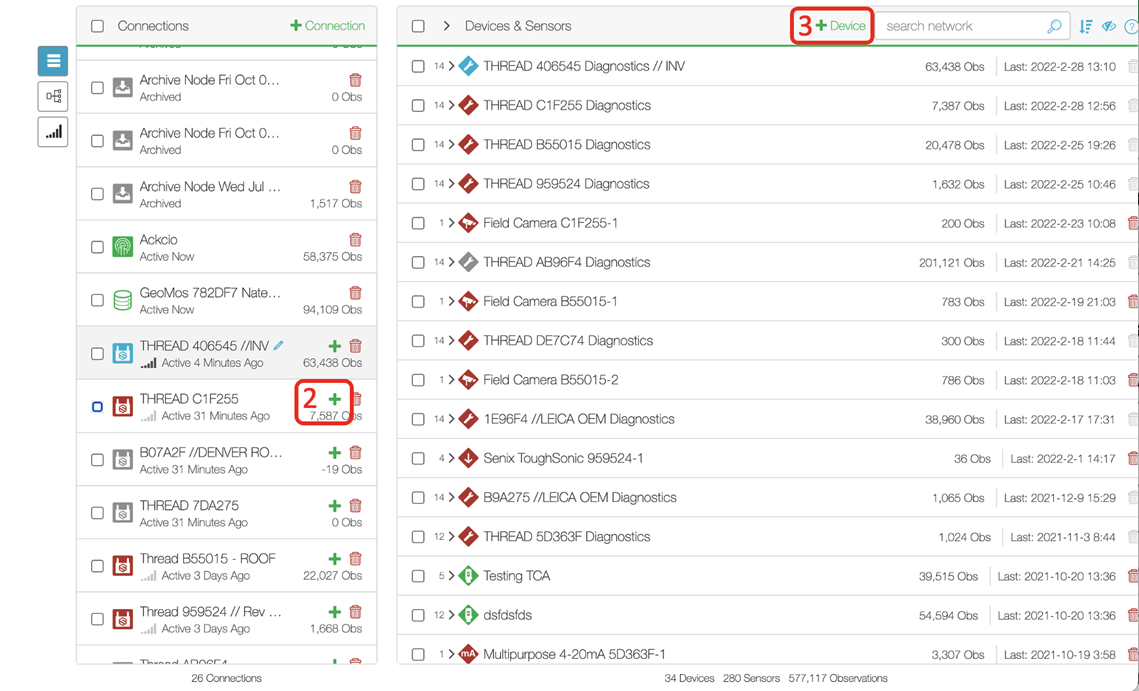Expand all Devices & Sensors header chevron
Viewport: 1139px width, 691px height.
447,26
